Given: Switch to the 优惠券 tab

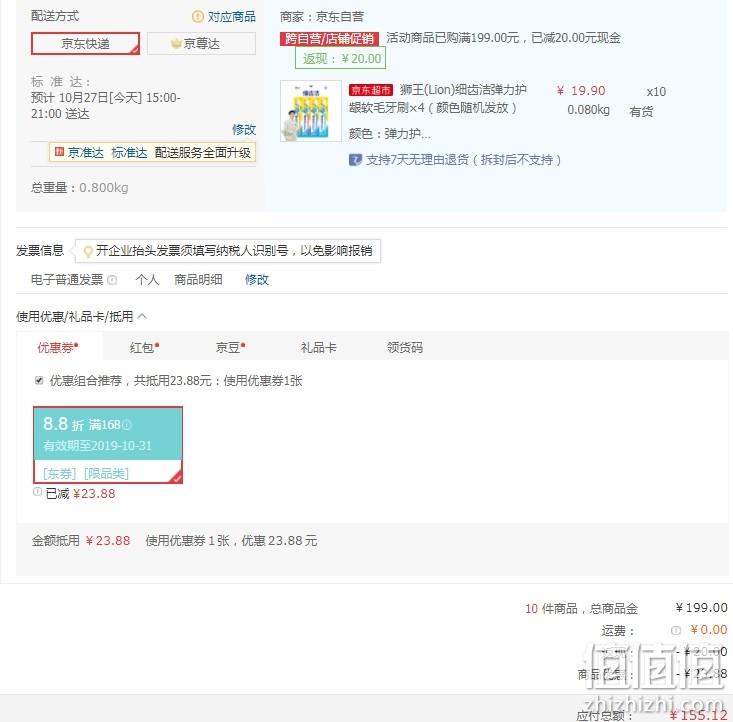Looking at the screenshot, I should pyautogui.click(x=59, y=347).
